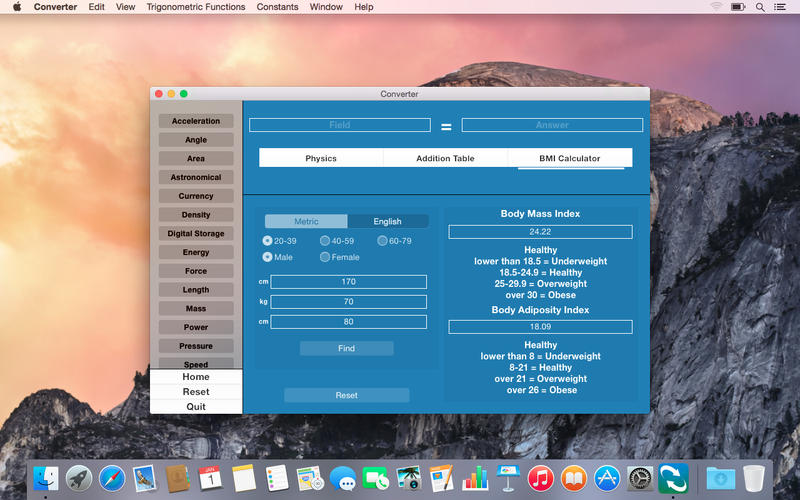Open Finder from the Dock
The width and height of the screenshot is (800, 500).
point(46,479)
